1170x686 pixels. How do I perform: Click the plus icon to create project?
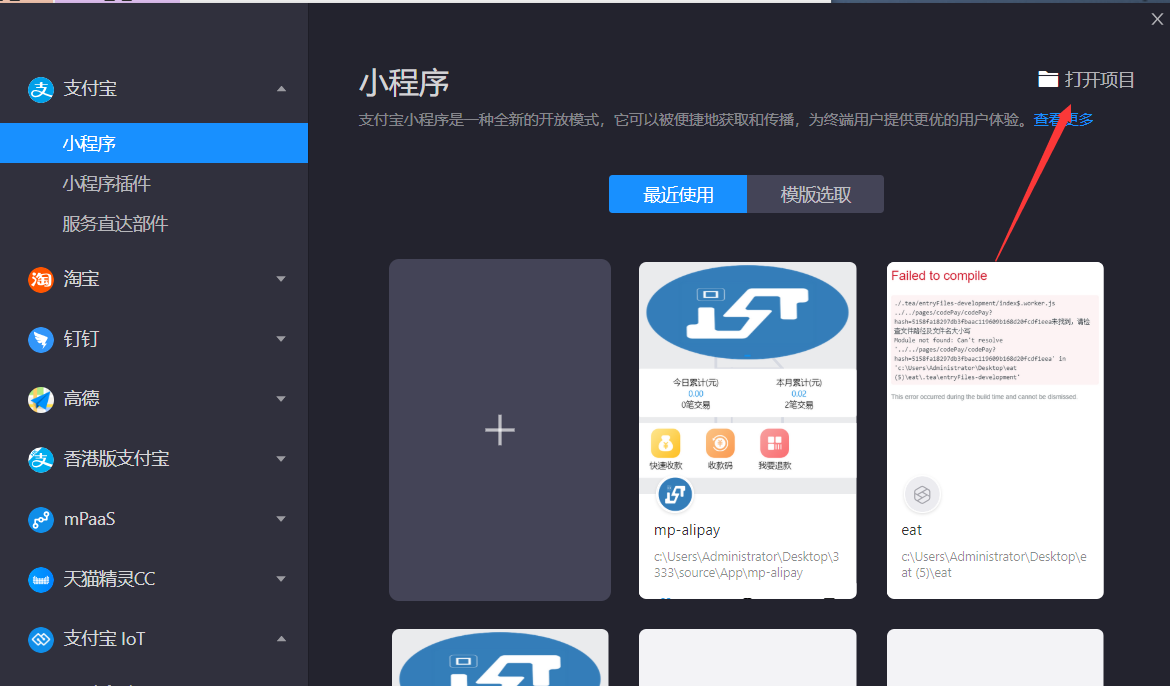point(500,430)
